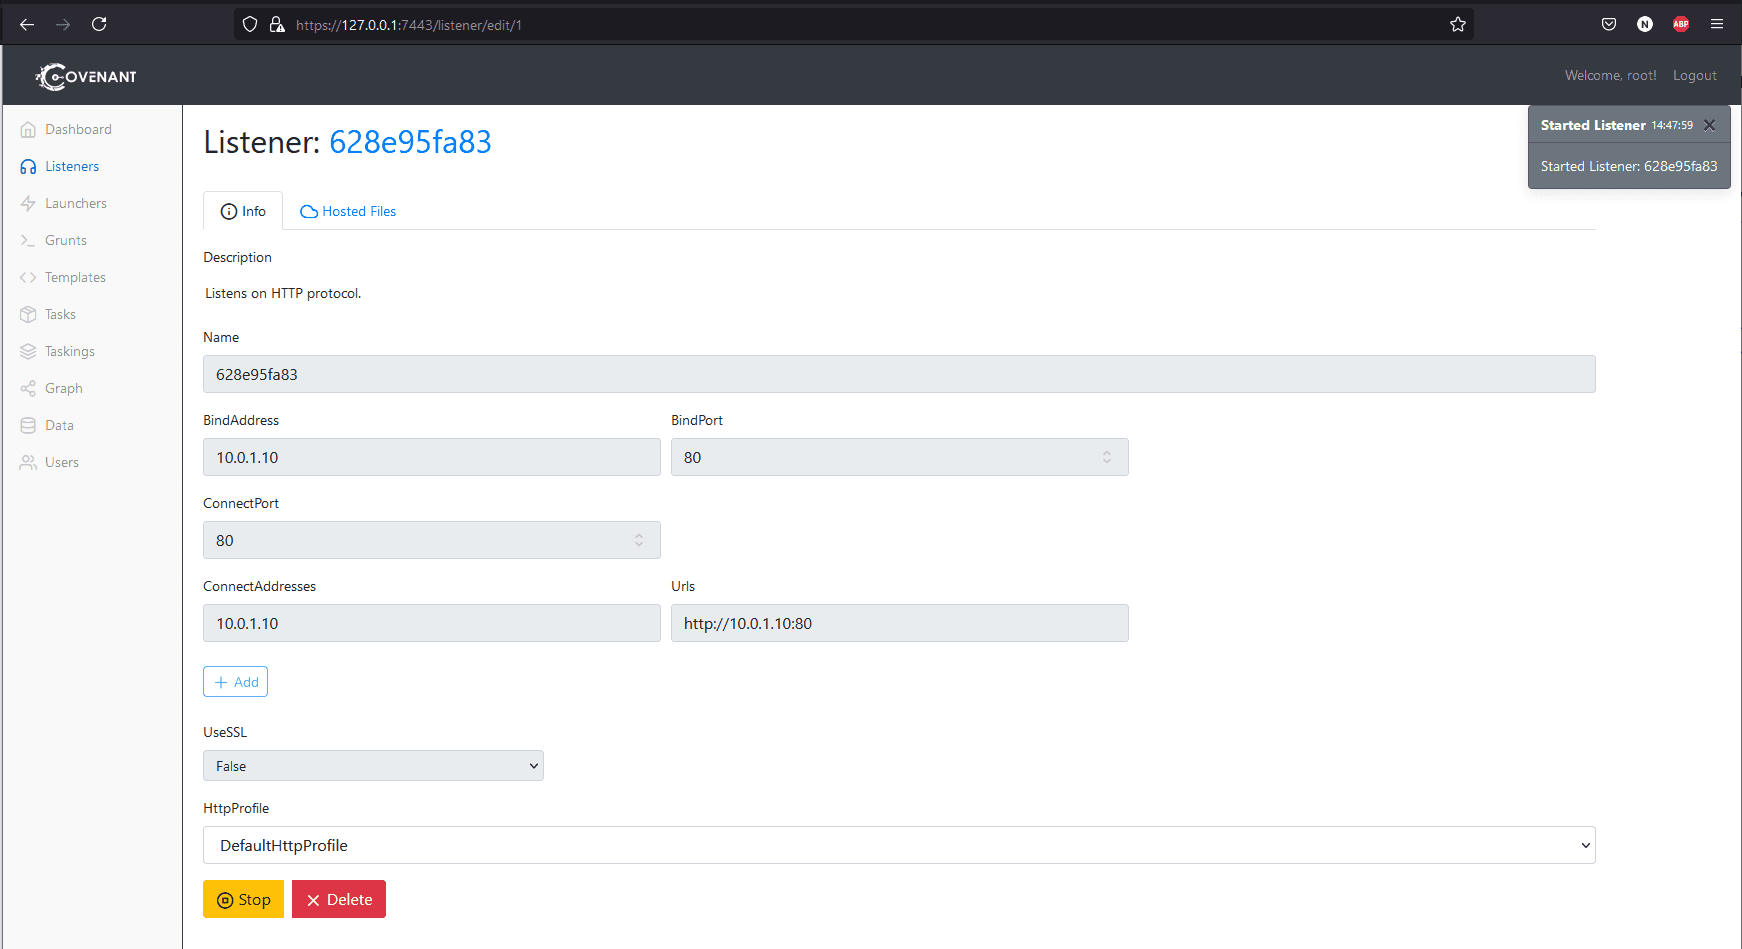The height and width of the screenshot is (949, 1742).
Task: Add another ConnectAddress
Action: coord(236,682)
